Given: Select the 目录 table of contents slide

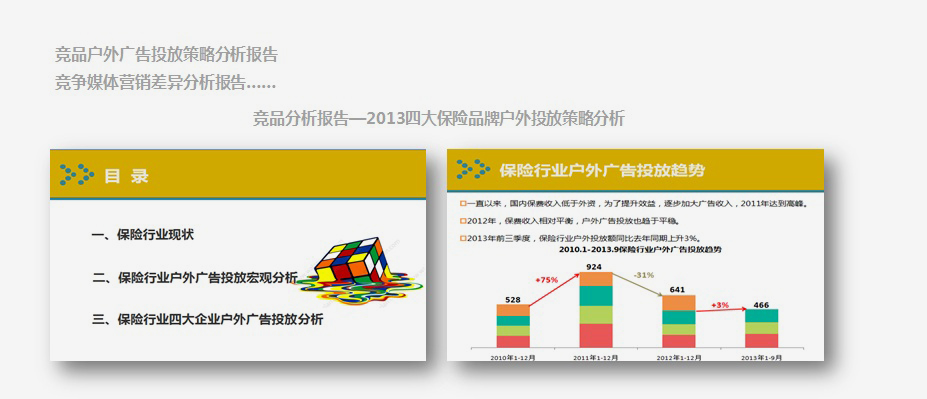Looking at the screenshot, I should coord(238,255).
